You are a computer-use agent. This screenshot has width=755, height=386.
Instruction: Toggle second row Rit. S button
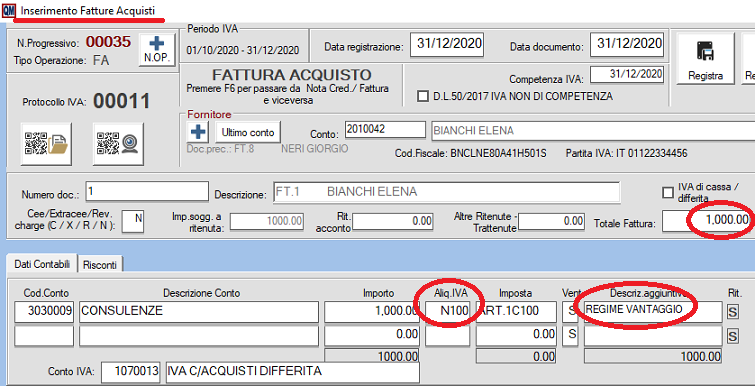point(732,335)
